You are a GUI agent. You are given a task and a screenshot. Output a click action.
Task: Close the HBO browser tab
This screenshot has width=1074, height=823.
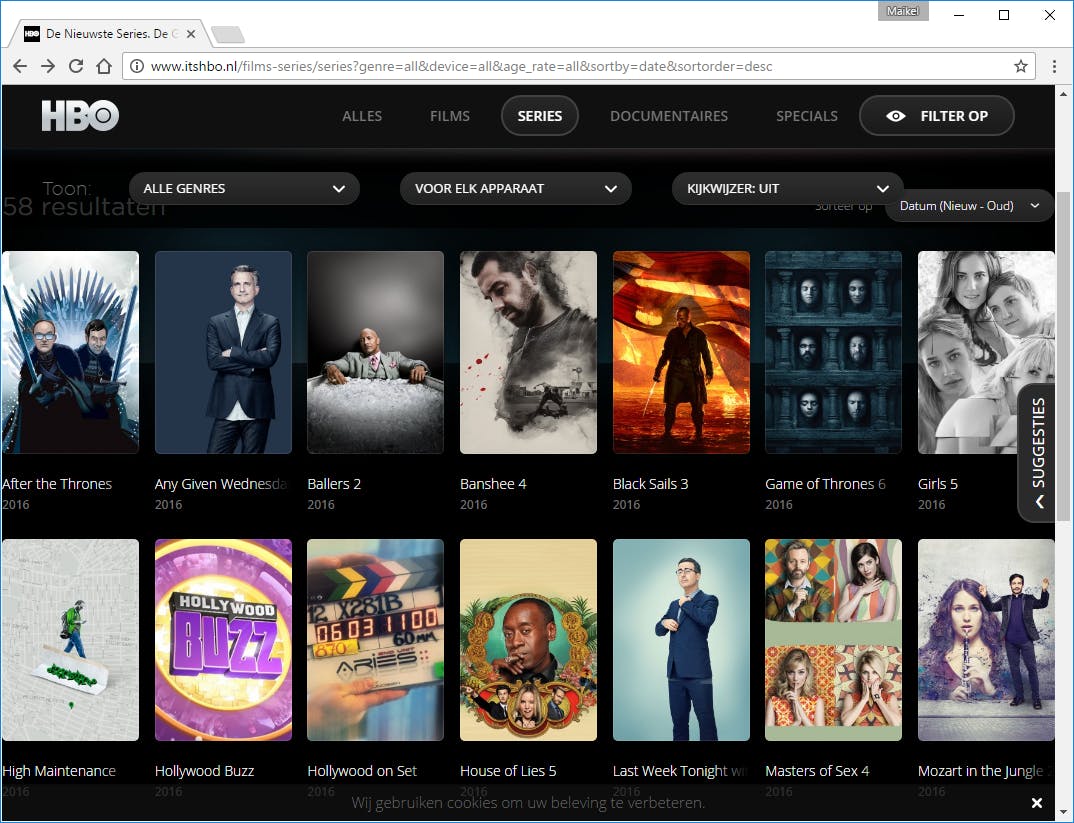(191, 34)
